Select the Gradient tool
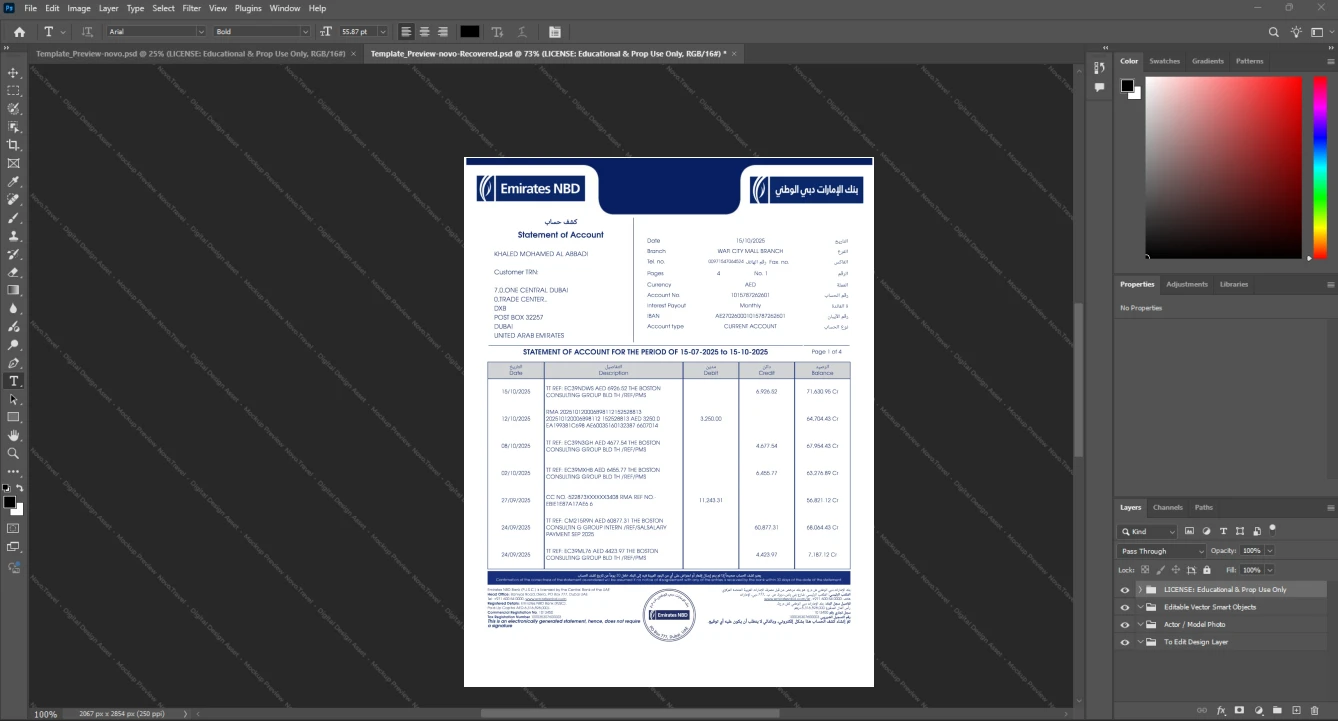This screenshot has height=721, width=1338. (x=14, y=290)
